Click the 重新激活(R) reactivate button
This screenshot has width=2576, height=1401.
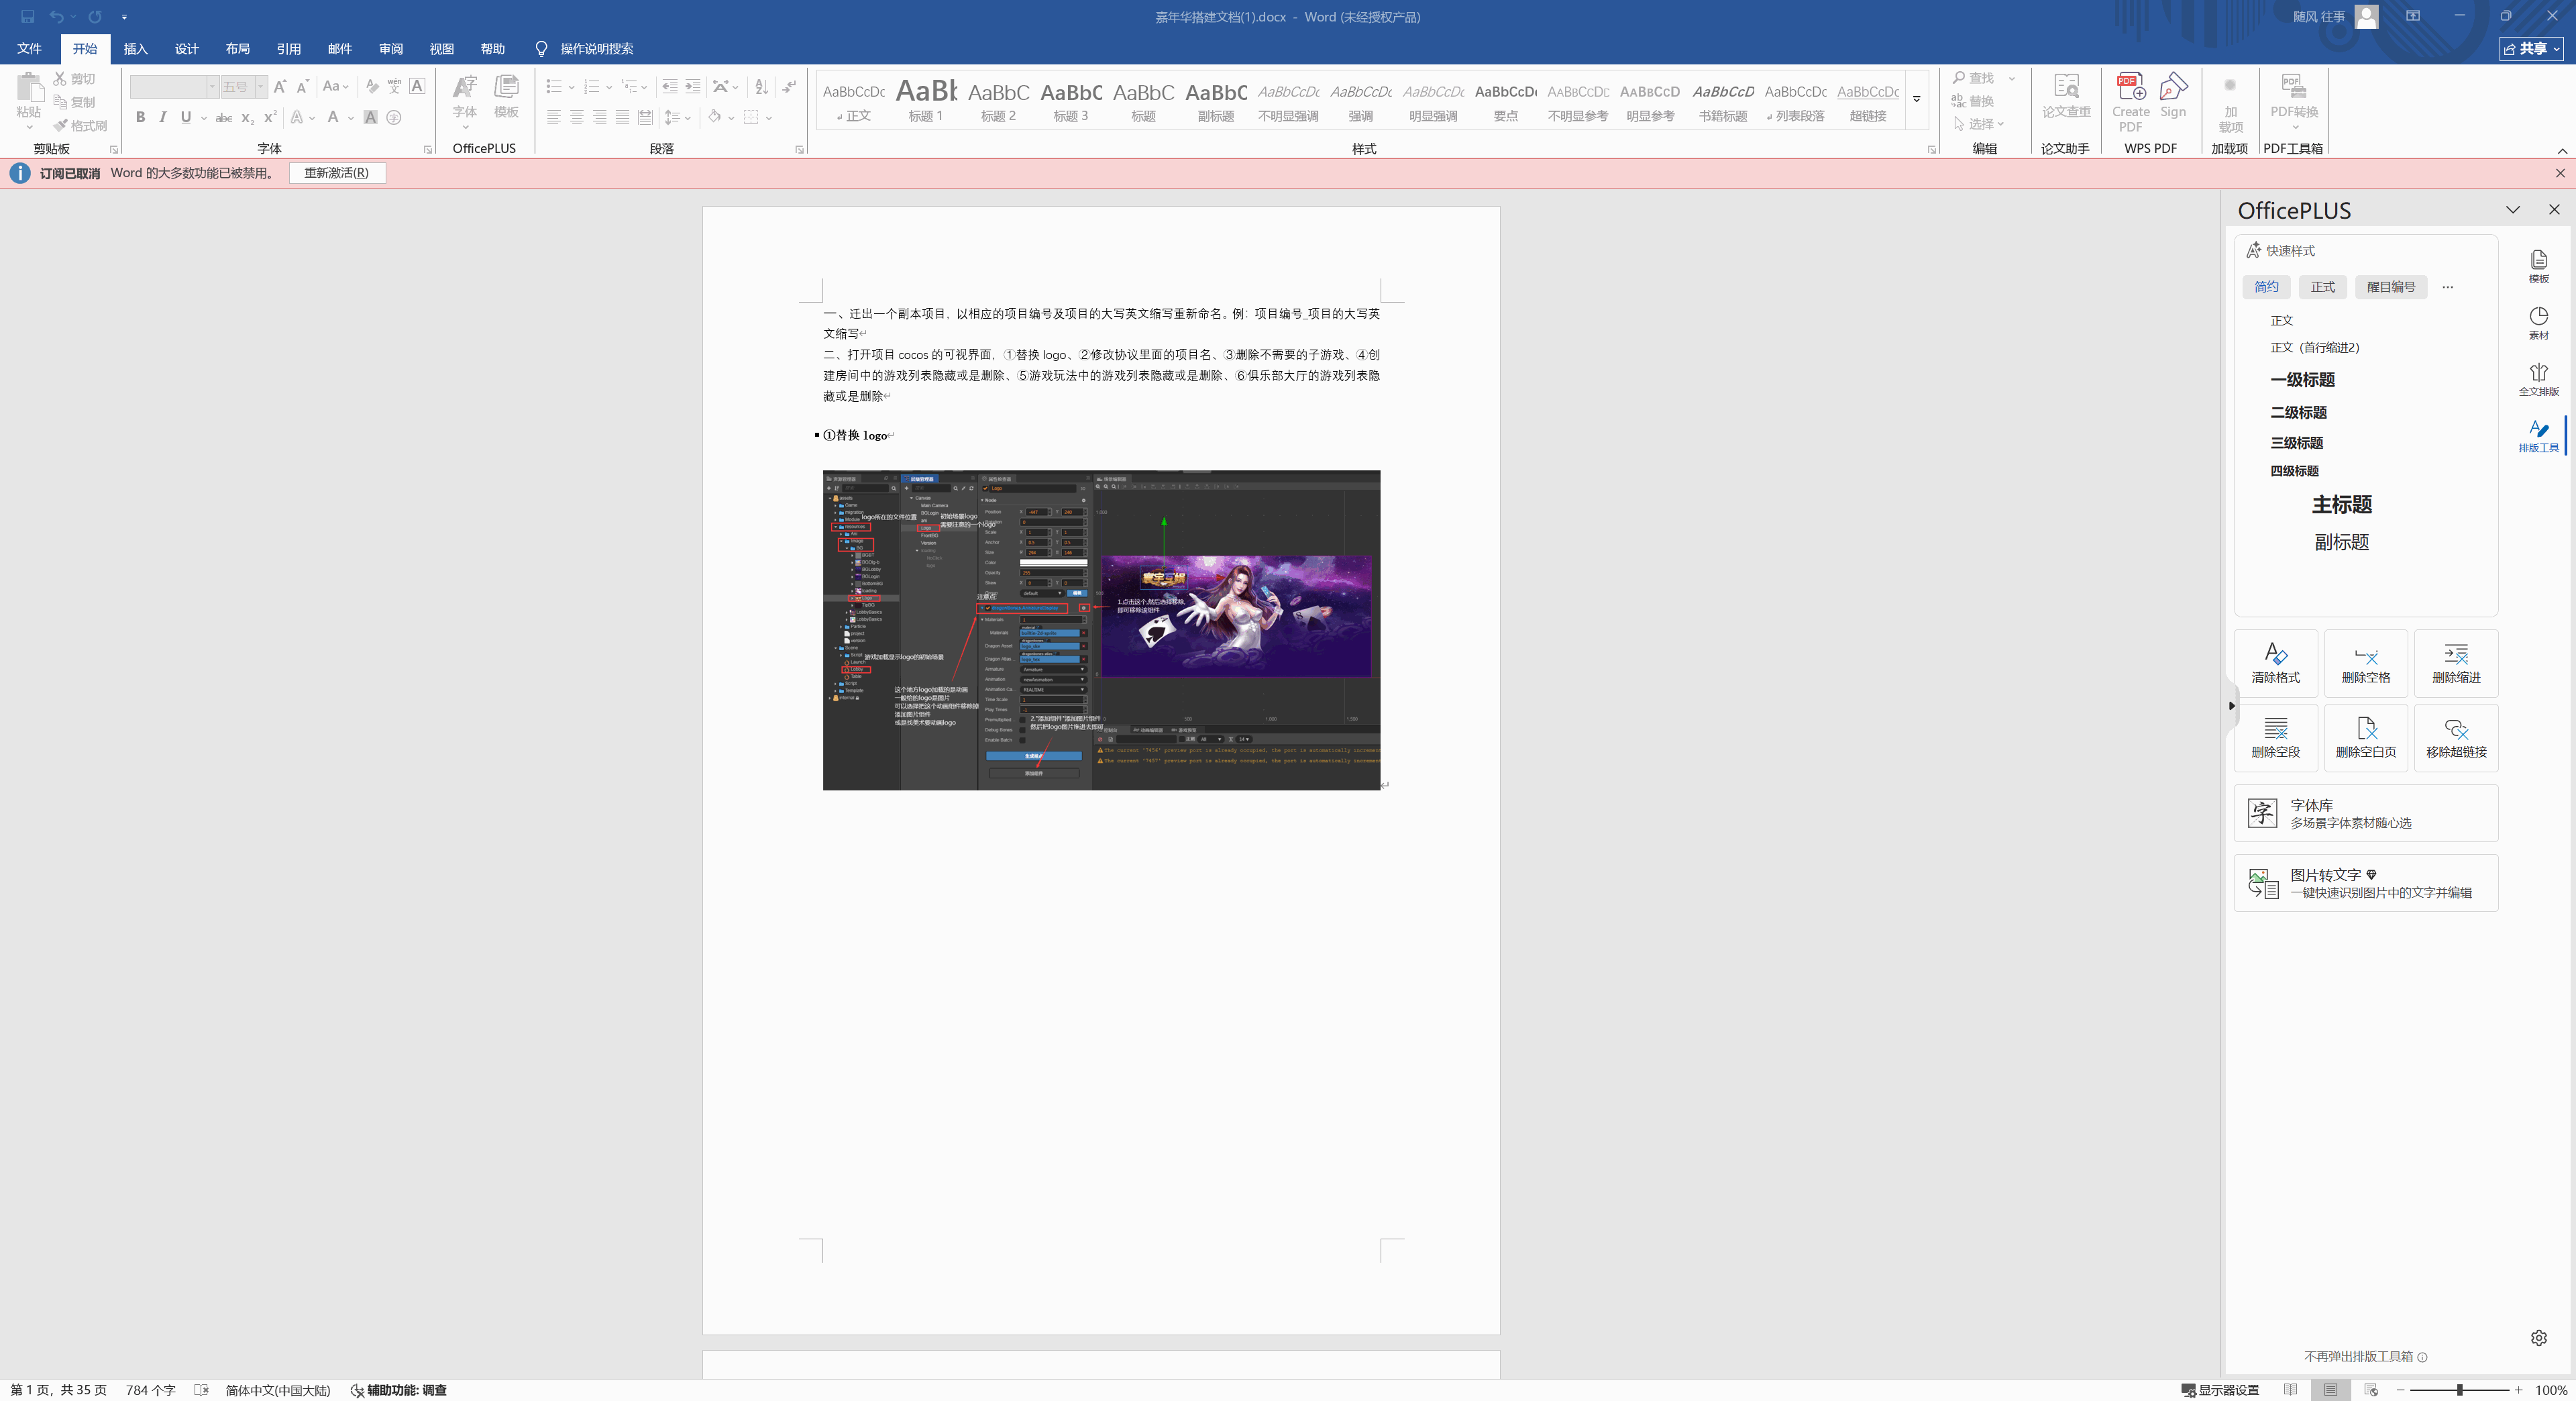click(337, 173)
